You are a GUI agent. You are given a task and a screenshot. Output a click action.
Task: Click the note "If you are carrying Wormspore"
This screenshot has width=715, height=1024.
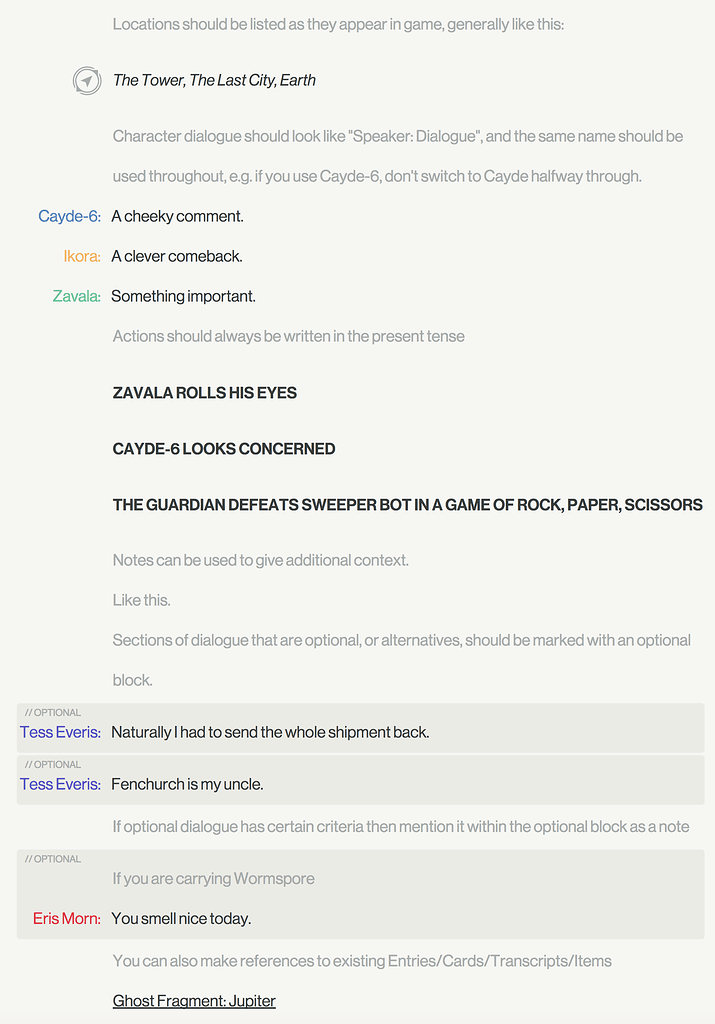[x=213, y=879]
